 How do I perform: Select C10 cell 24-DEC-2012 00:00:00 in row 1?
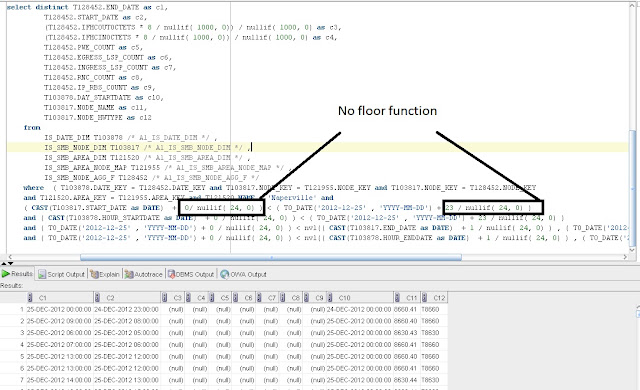pyautogui.click(x=359, y=309)
